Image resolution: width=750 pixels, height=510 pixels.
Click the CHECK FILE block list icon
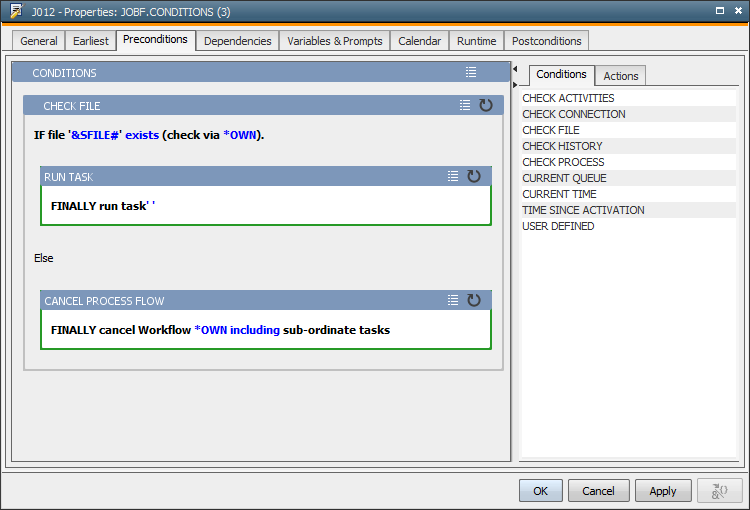[464, 105]
